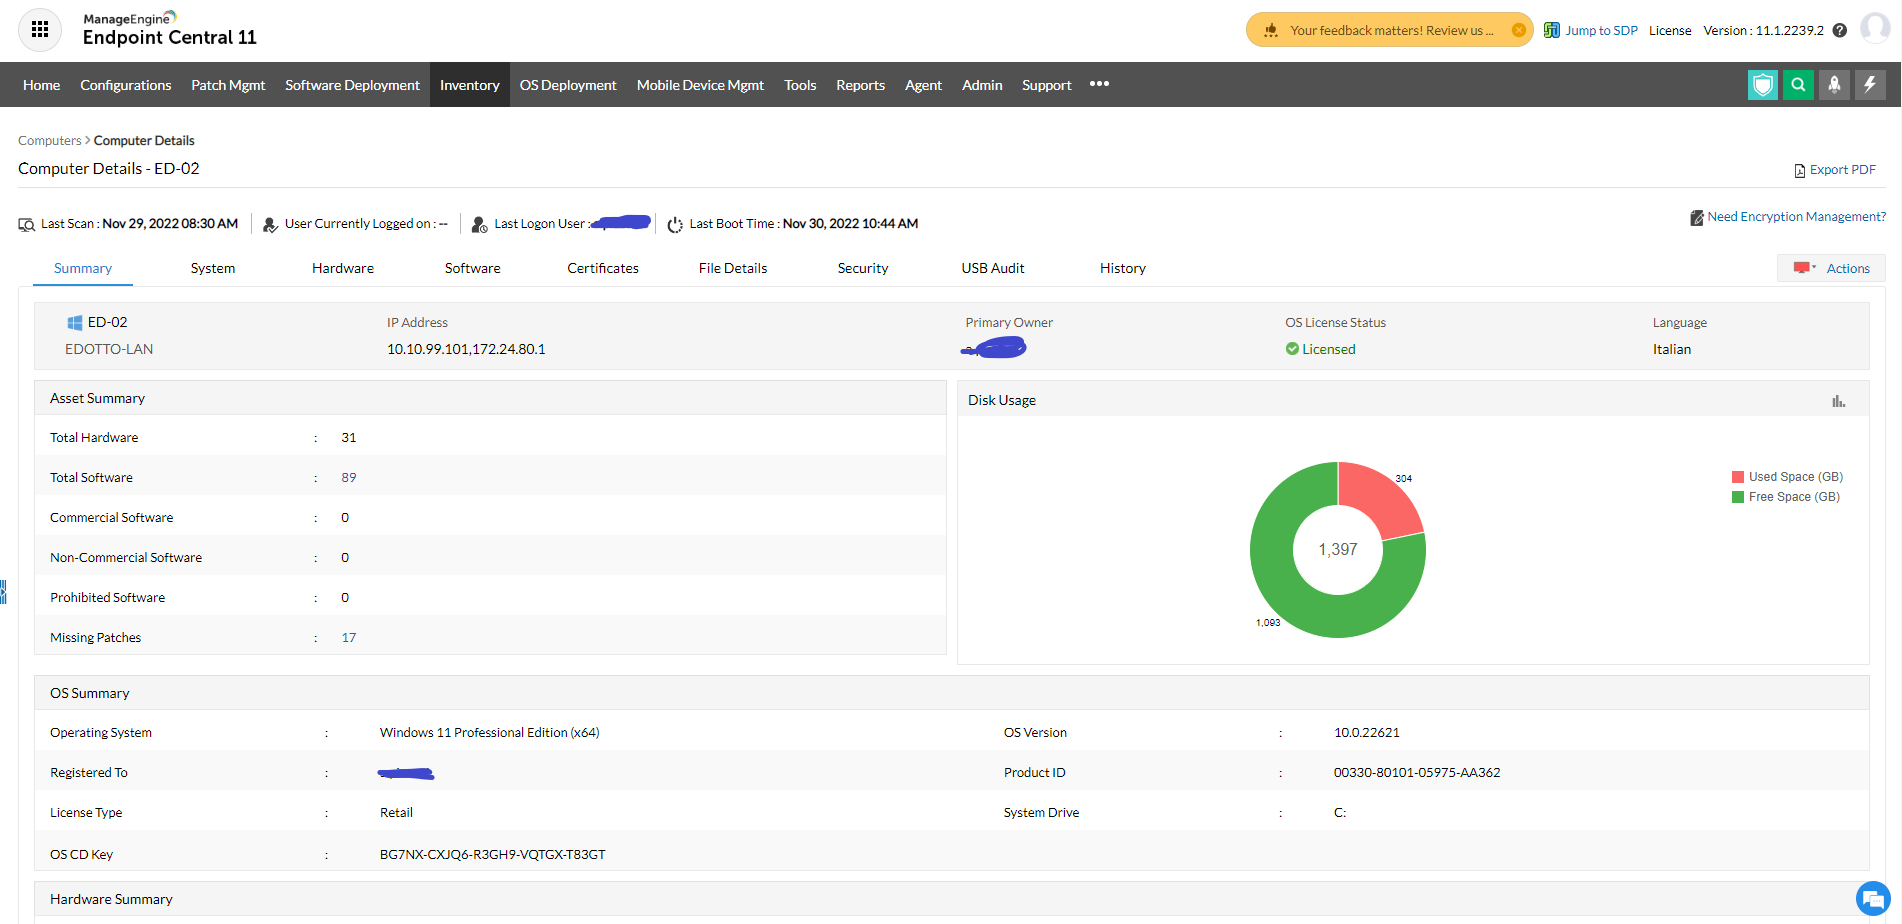Click Need Encryption Management? link

1795,217
